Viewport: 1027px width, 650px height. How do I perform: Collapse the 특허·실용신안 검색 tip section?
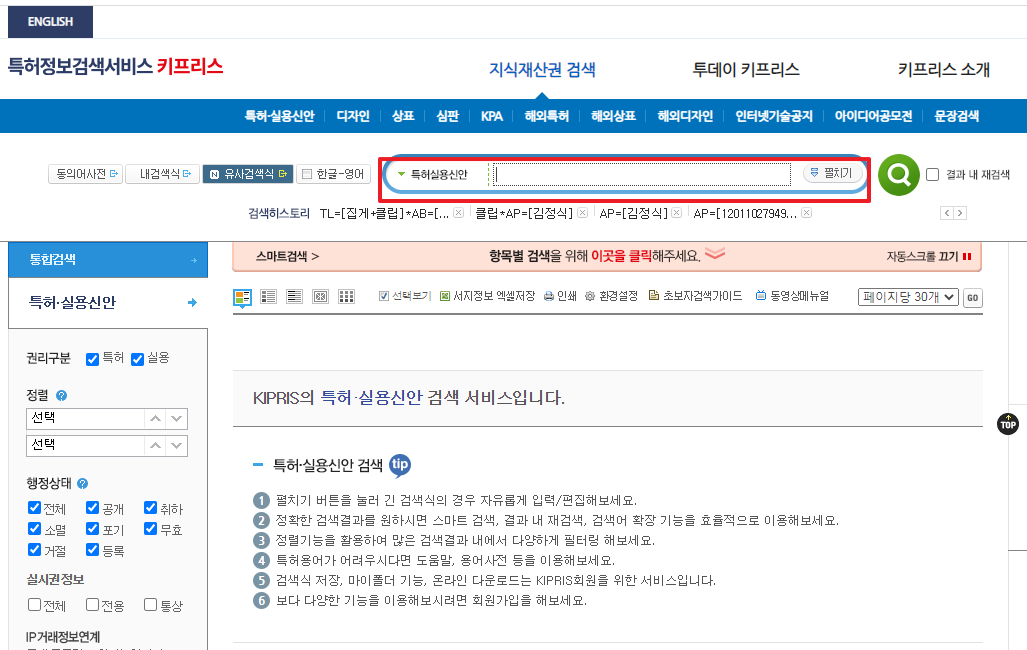point(258,465)
